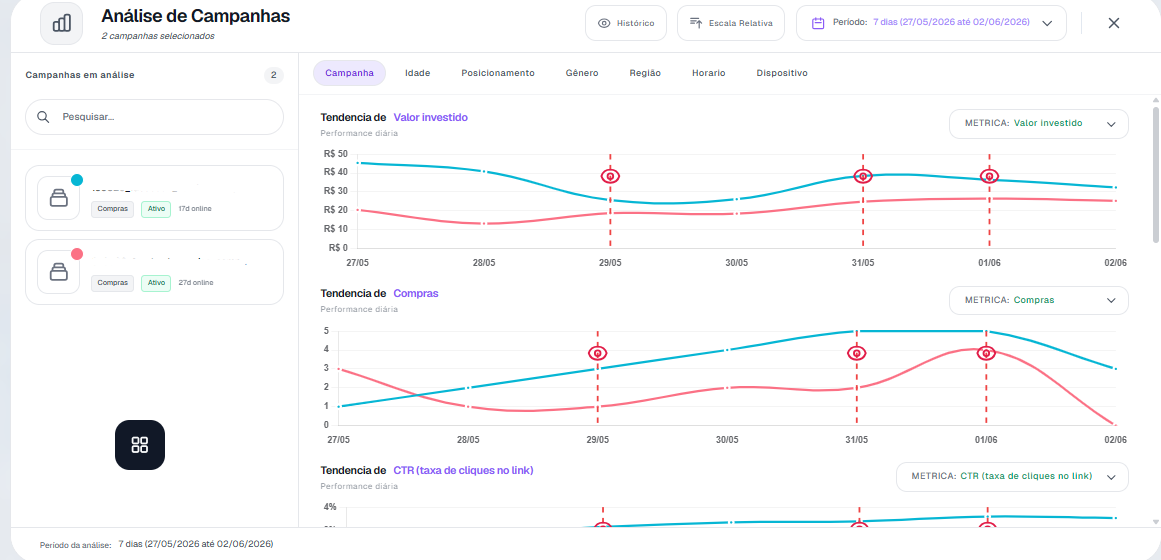
Task: Click the bar chart analysis icon
Action: [61, 23]
